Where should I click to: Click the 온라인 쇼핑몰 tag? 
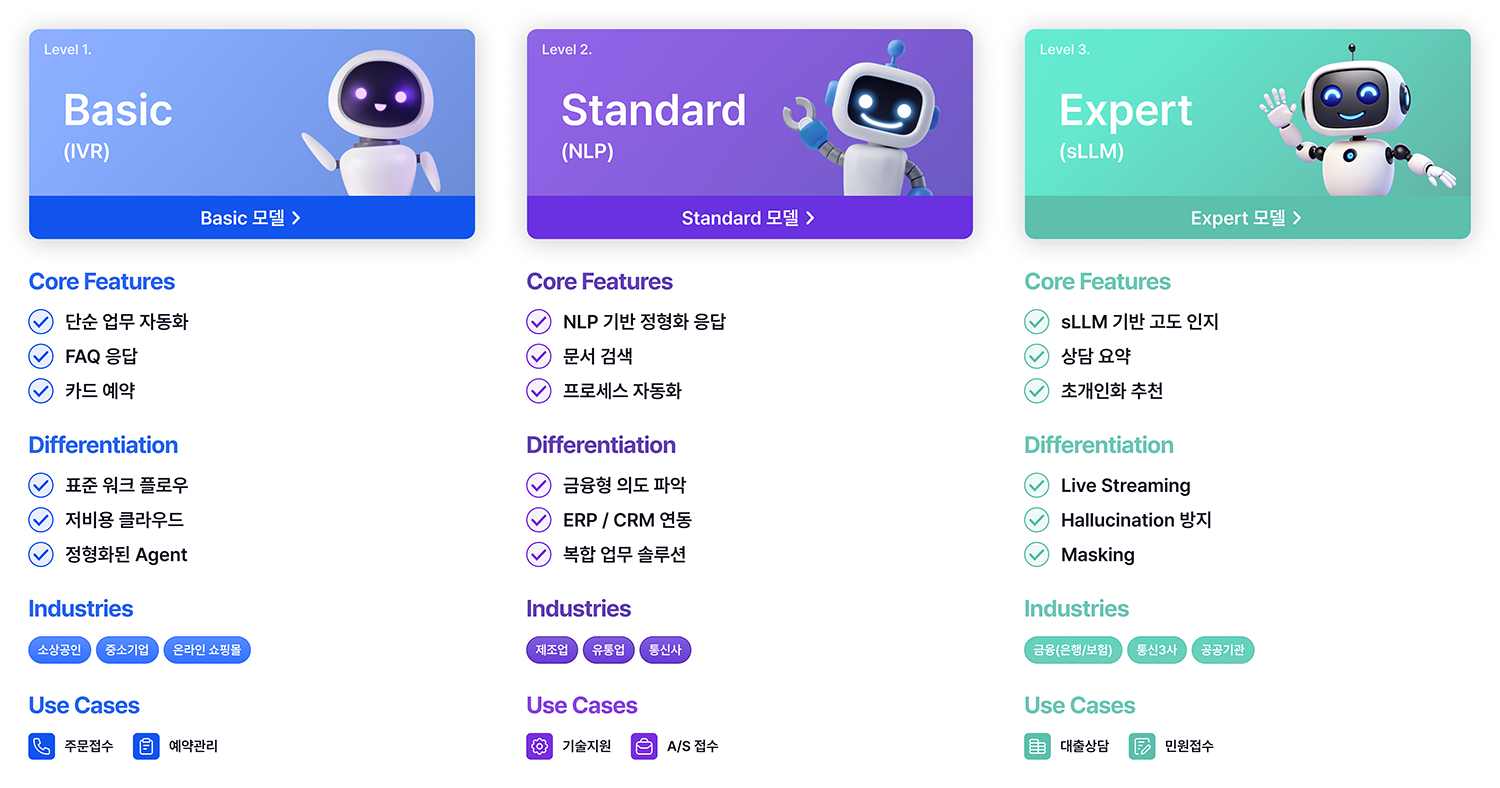tap(207, 650)
